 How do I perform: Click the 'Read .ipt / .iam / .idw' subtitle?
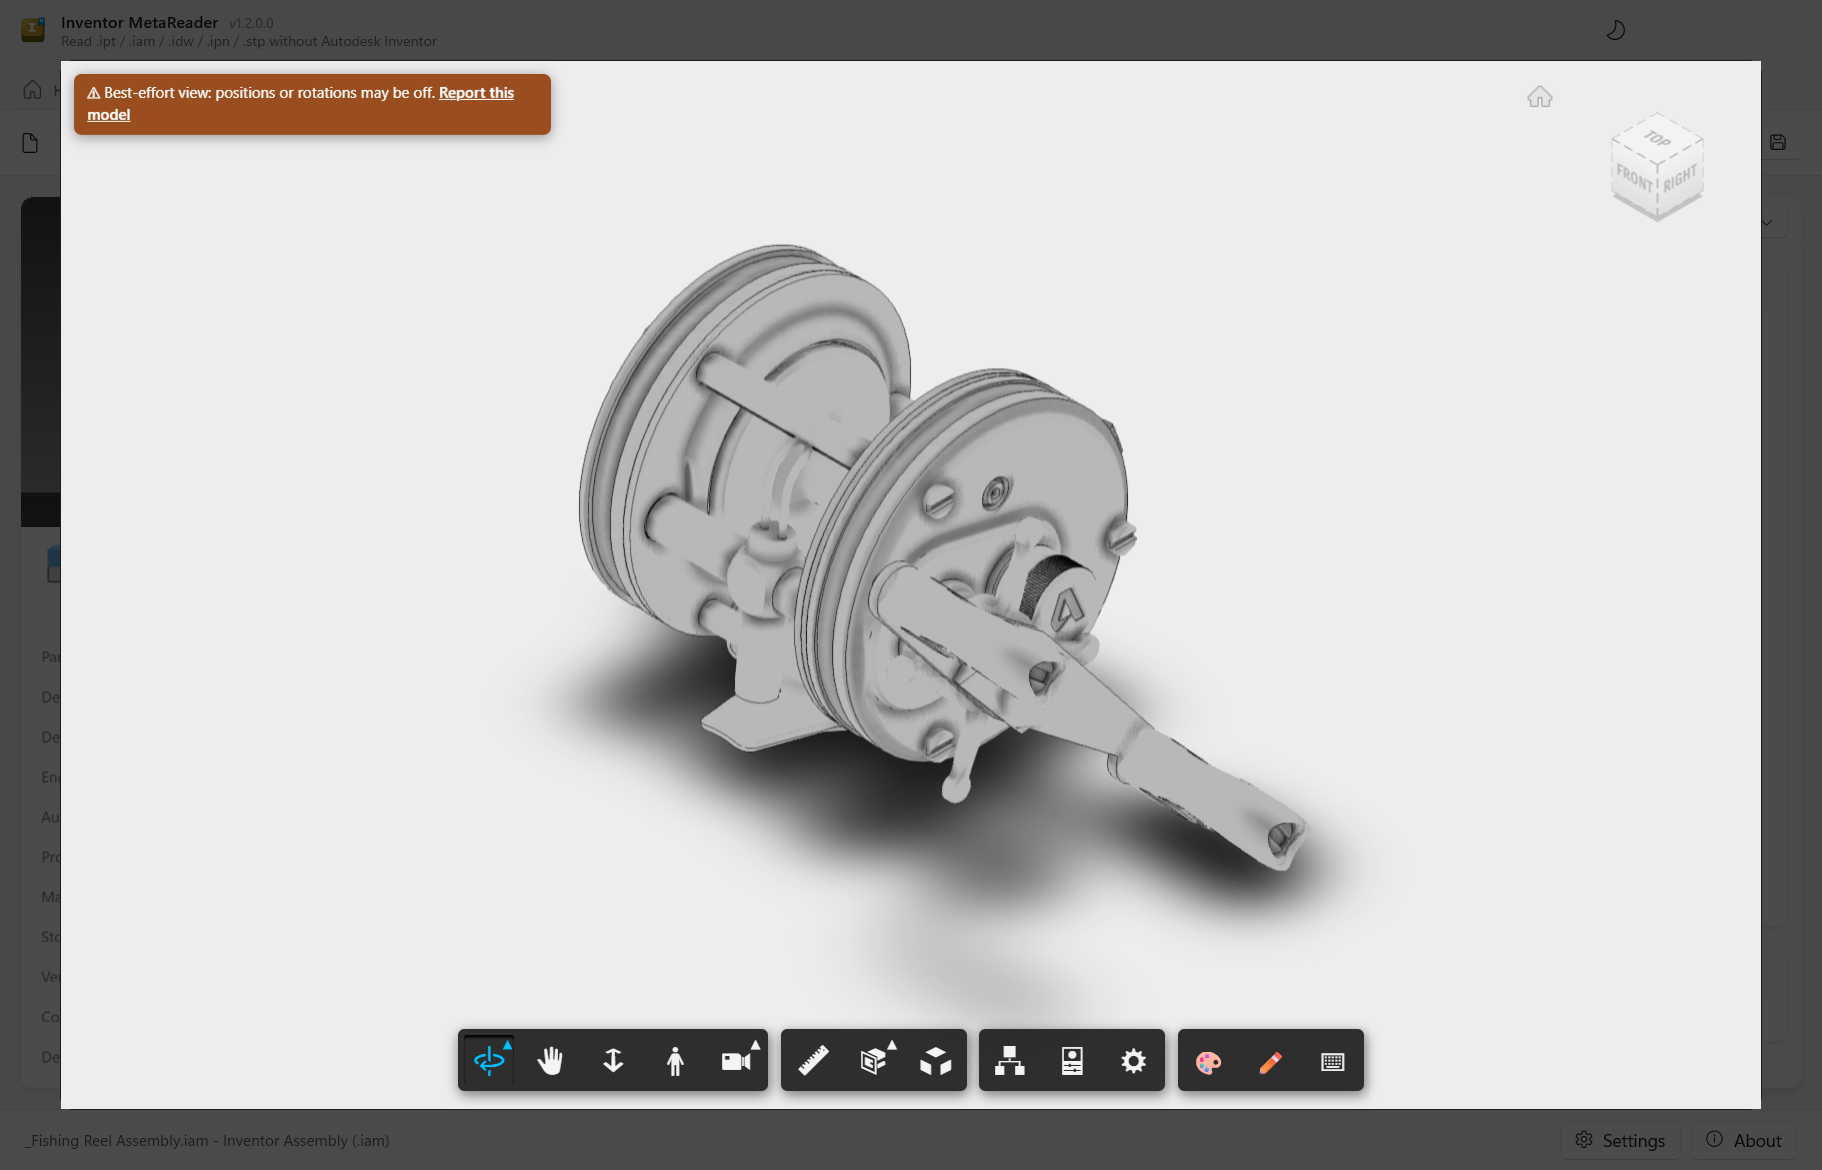click(x=249, y=41)
